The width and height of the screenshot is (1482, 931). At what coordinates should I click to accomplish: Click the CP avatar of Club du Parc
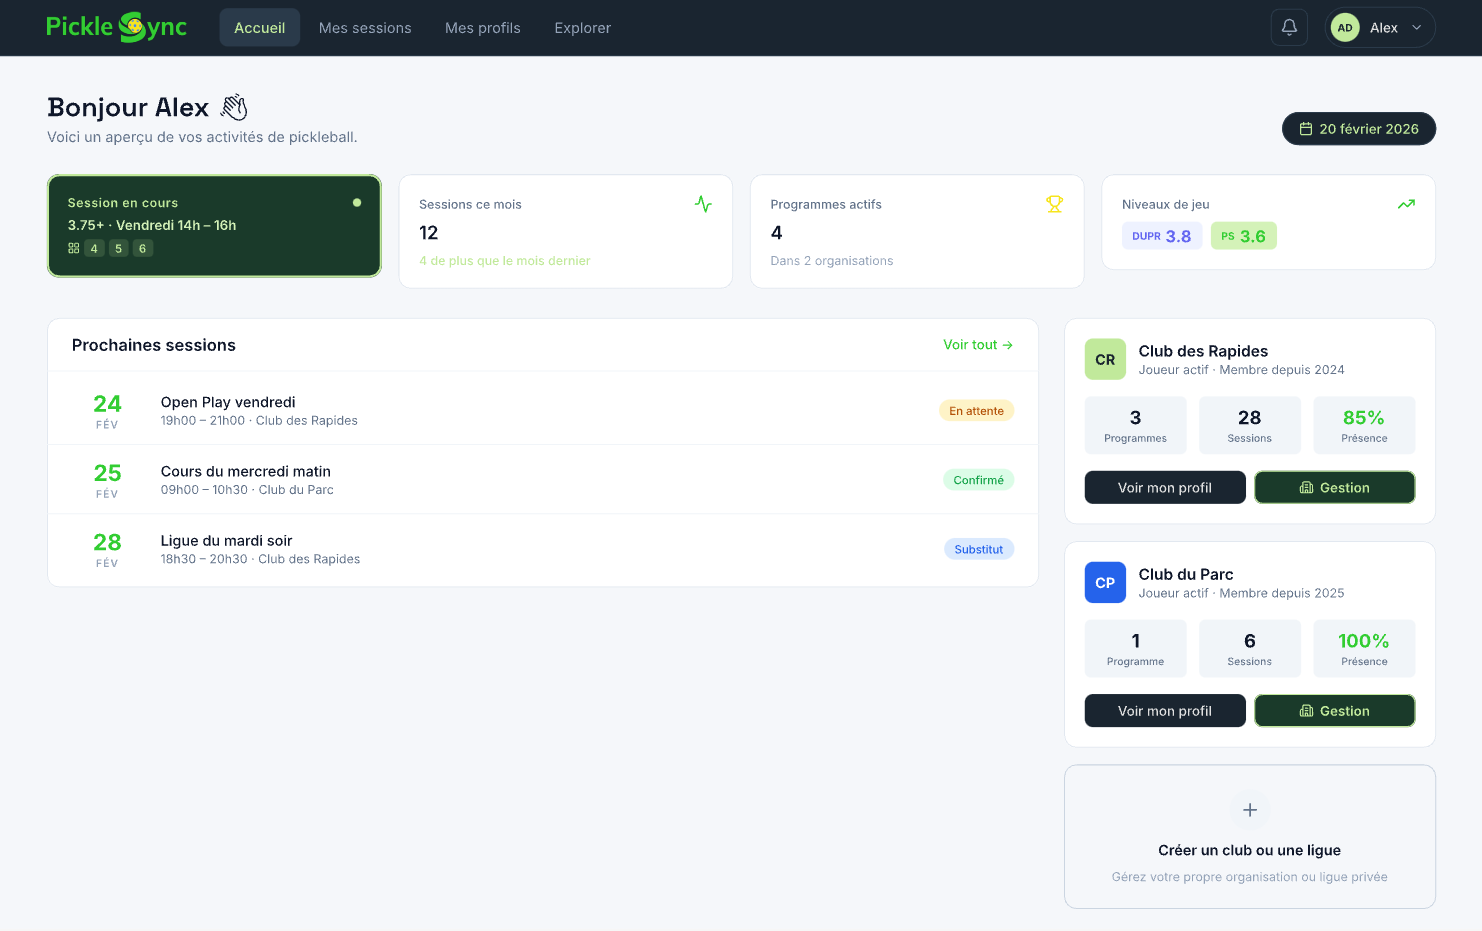click(x=1105, y=583)
